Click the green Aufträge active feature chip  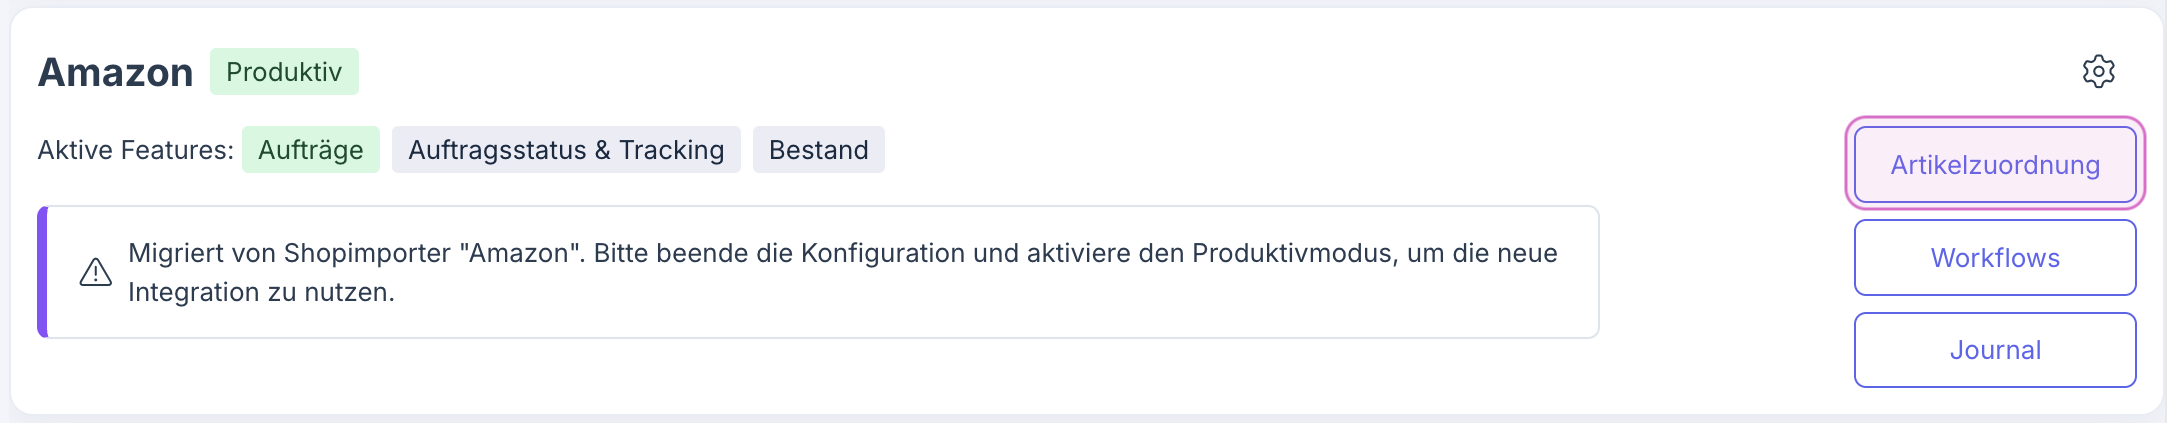[x=311, y=150]
